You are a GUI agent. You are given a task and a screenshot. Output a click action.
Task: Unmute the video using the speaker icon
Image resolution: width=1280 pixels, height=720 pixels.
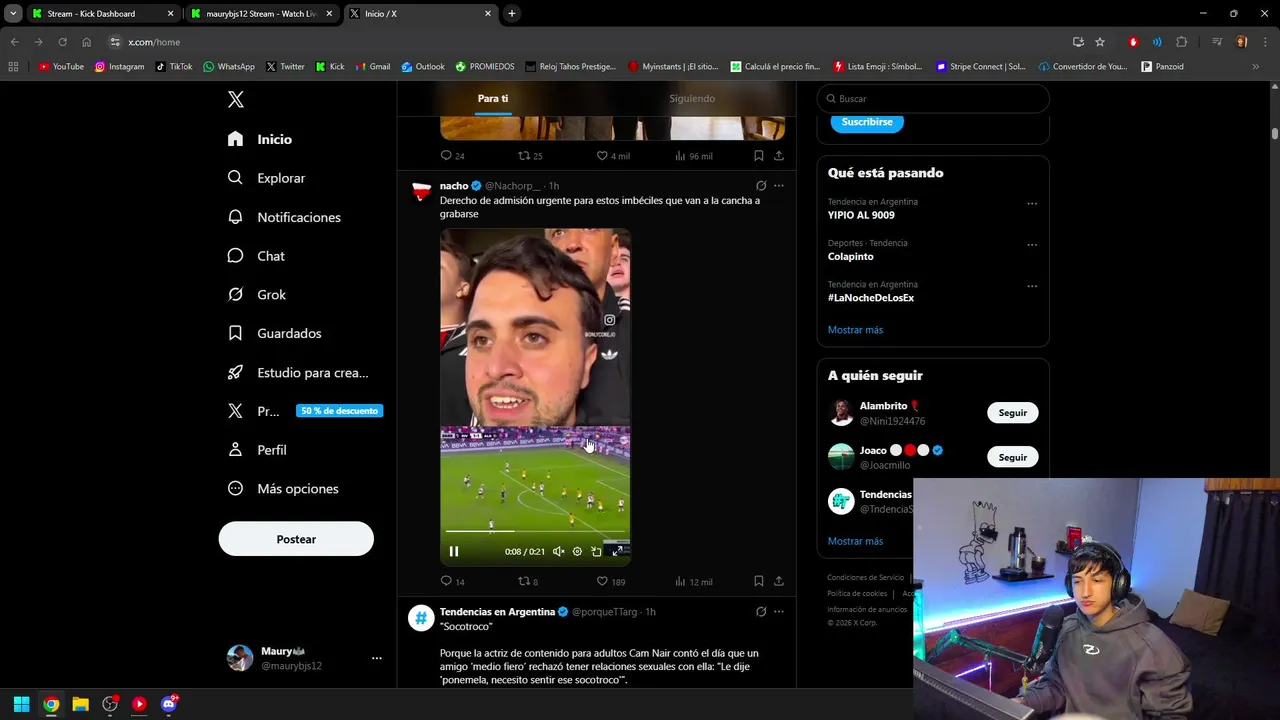click(558, 551)
